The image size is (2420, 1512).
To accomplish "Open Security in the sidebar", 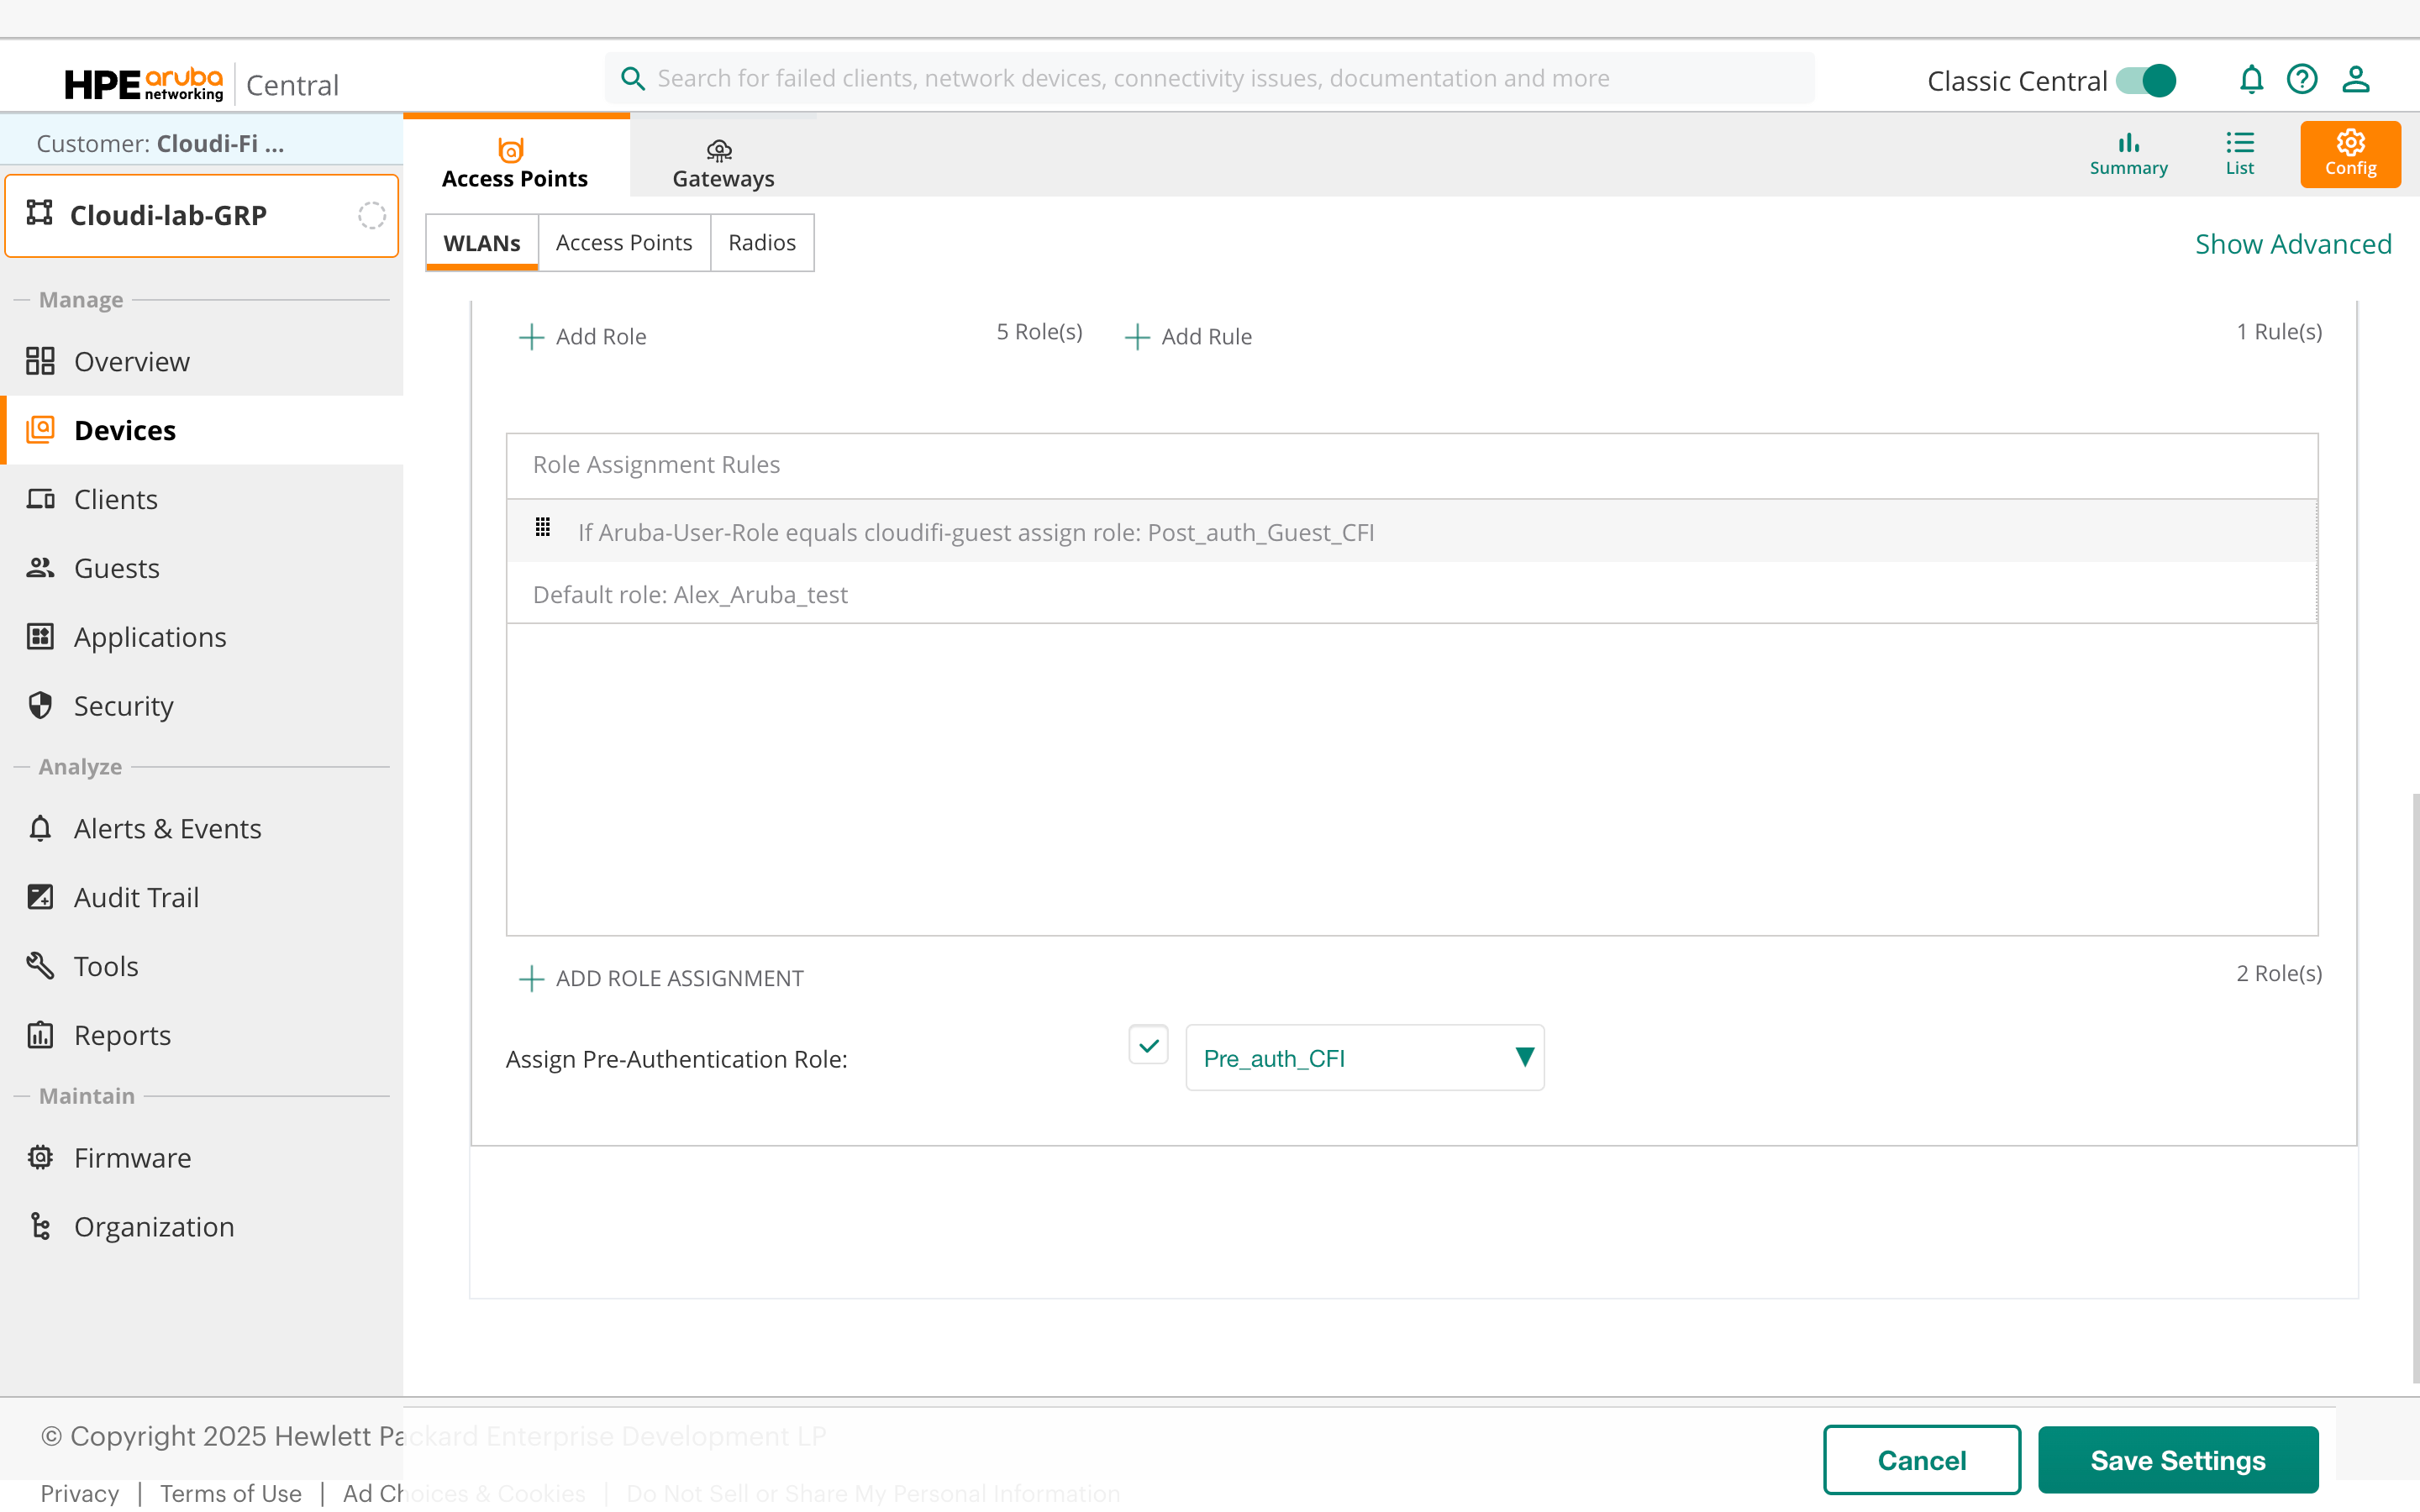I will coord(123,706).
